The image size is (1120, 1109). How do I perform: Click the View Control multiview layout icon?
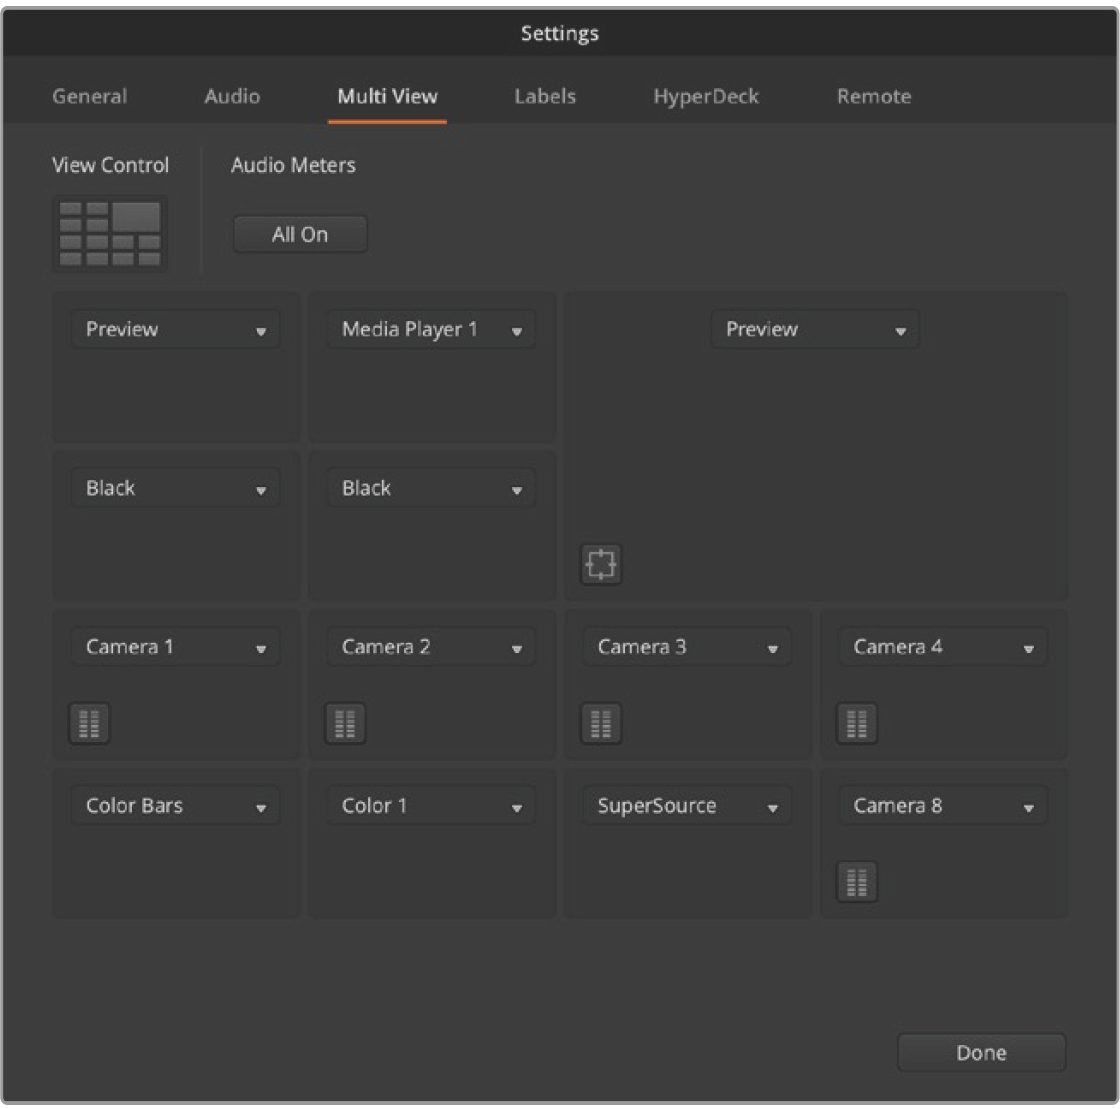(110, 233)
